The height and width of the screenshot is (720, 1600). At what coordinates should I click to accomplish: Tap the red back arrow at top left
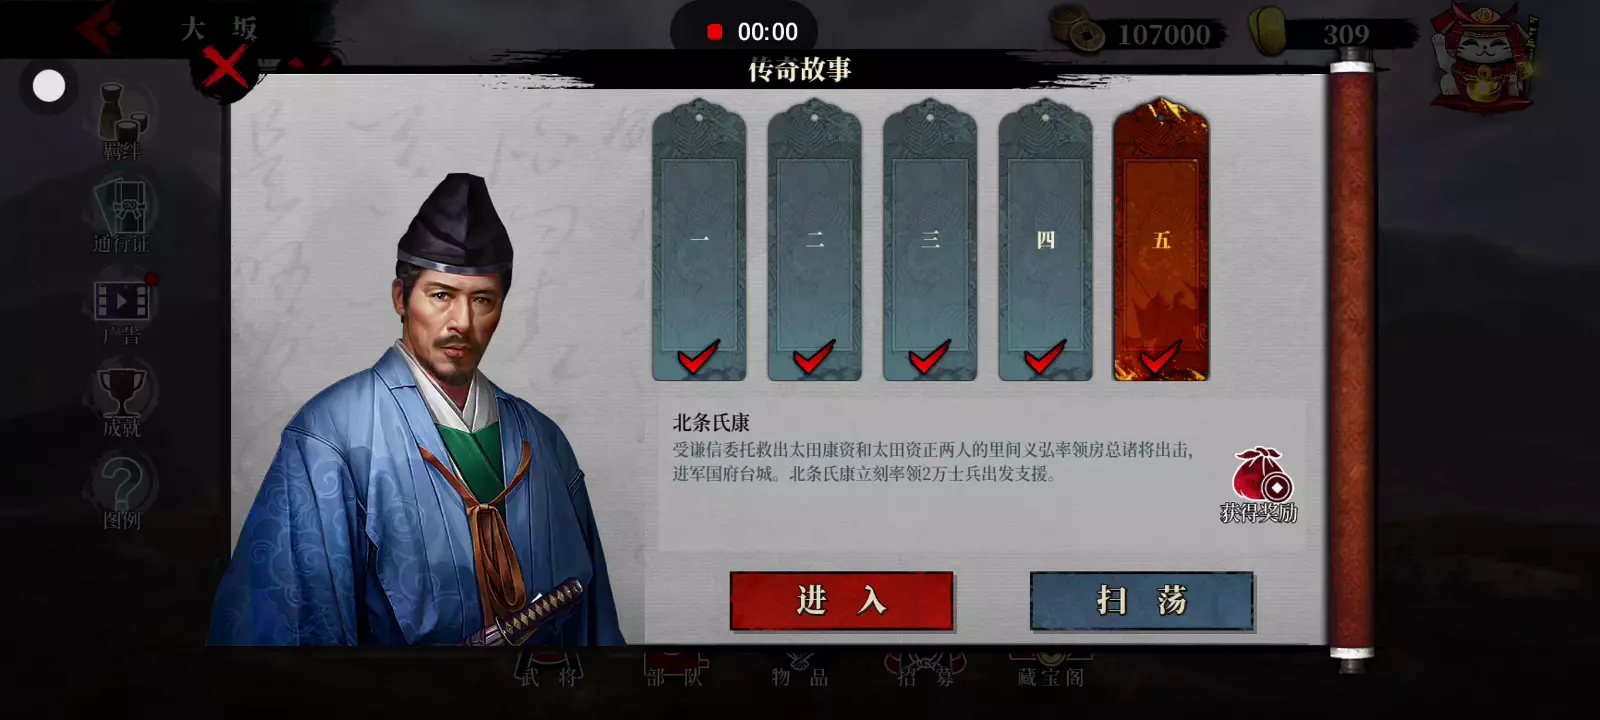(99, 30)
